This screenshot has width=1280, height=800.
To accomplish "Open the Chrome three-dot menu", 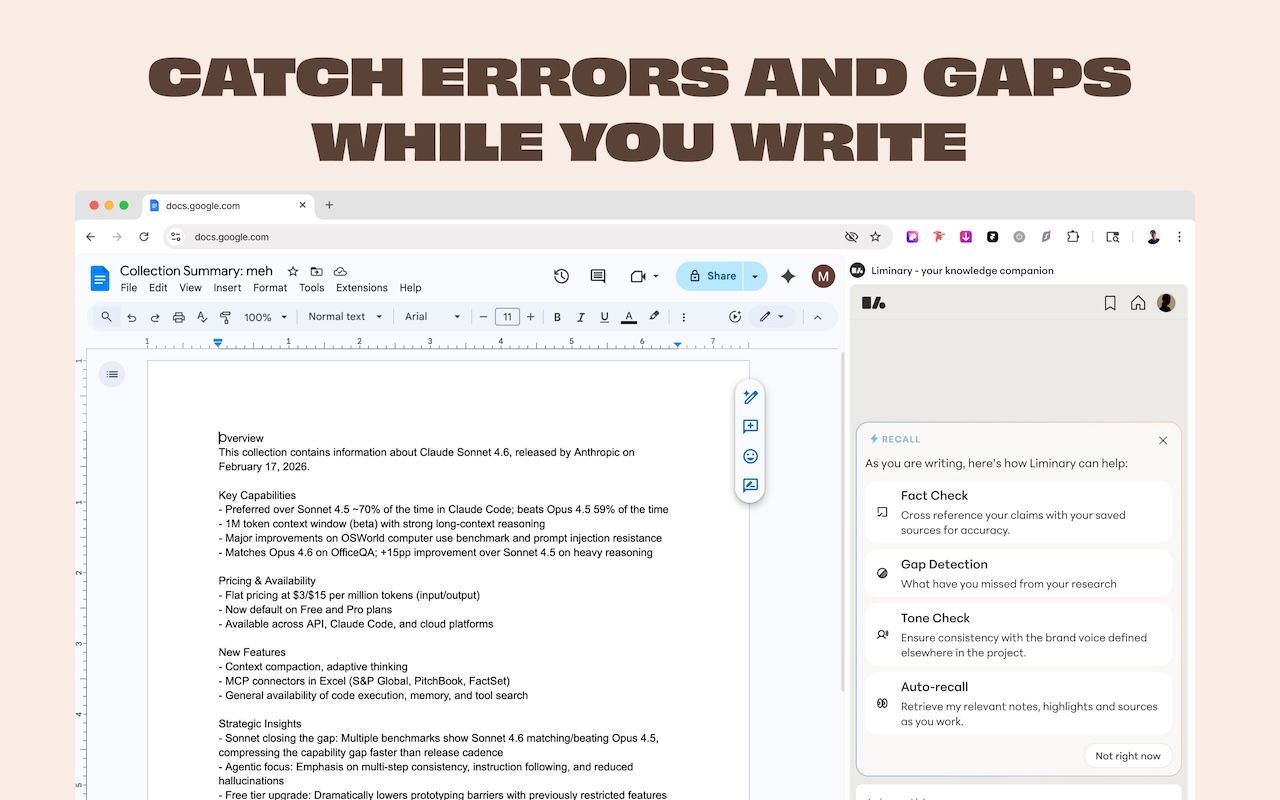I will pyautogui.click(x=1180, y=237).
